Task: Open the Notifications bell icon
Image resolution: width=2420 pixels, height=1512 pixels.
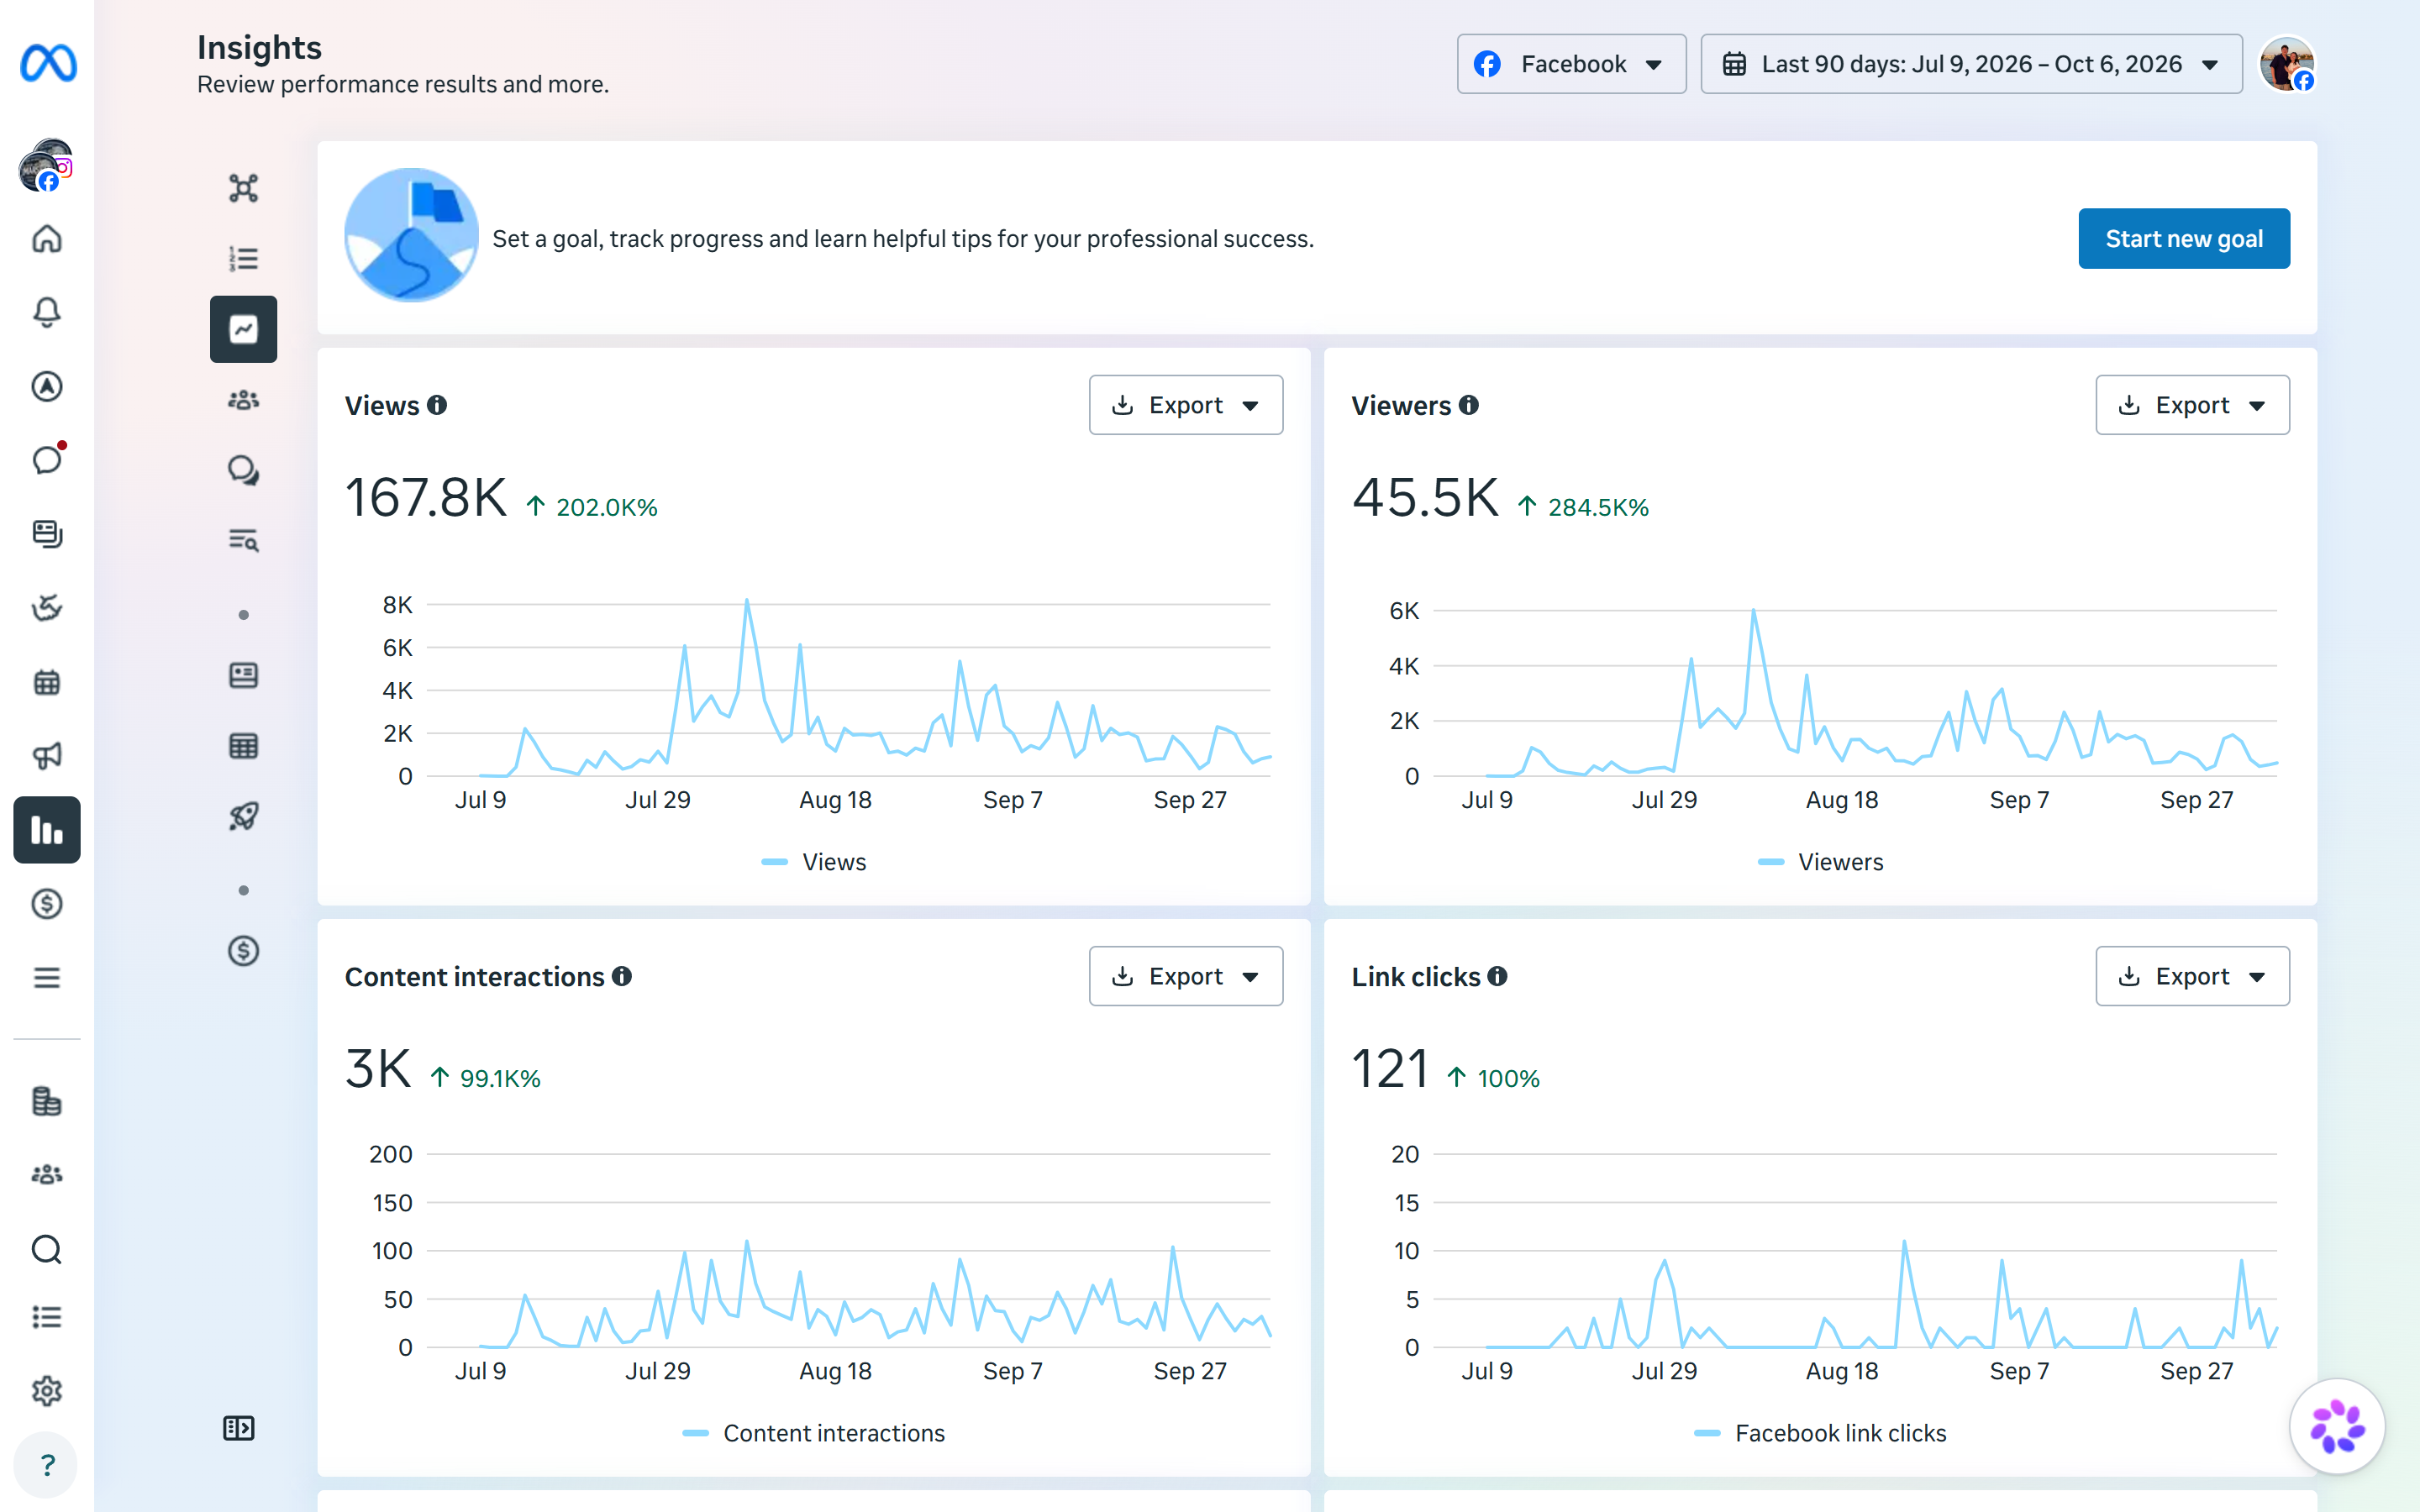Action: [x=47, y=312]
